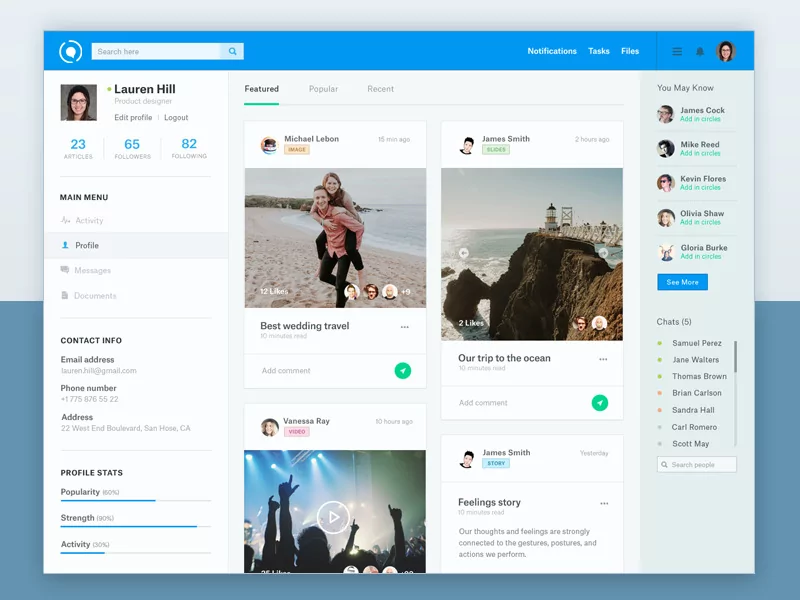
Task: Open more options for Our trip to the ocean
Action: pyautogui.click(x=603, y=359)
